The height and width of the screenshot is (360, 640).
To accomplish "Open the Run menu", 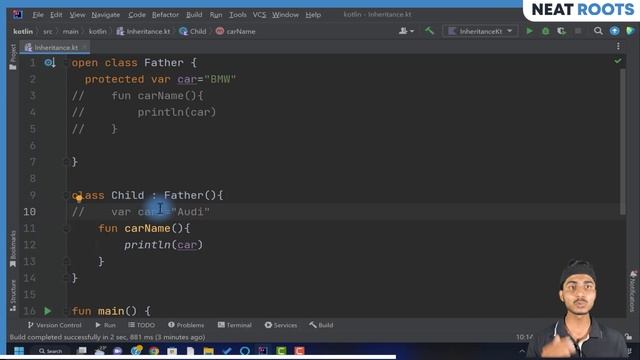I will coord(216,15).
